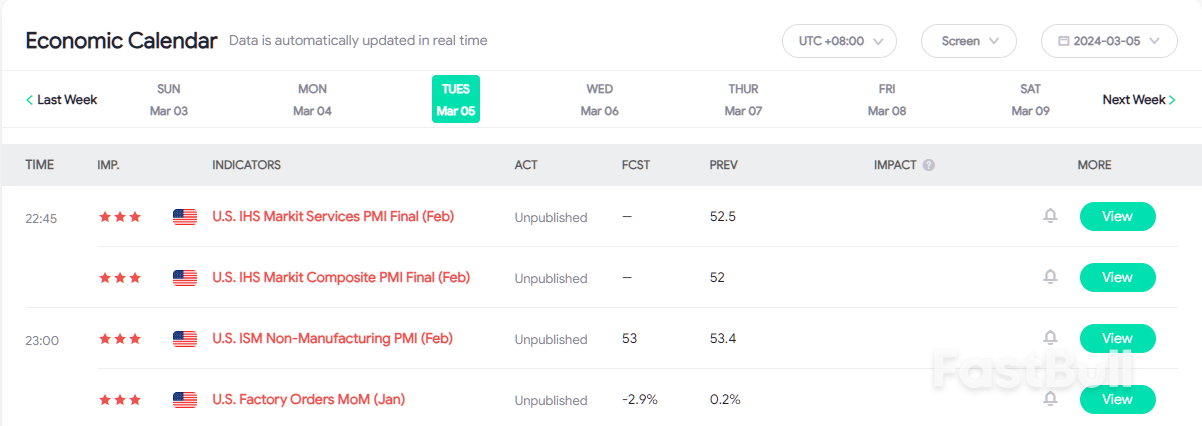Open the UTC +08:00 timezone dropdown
Viewport: 1202px width, 426px height.
pyautogui.click(x=839, y=41)
